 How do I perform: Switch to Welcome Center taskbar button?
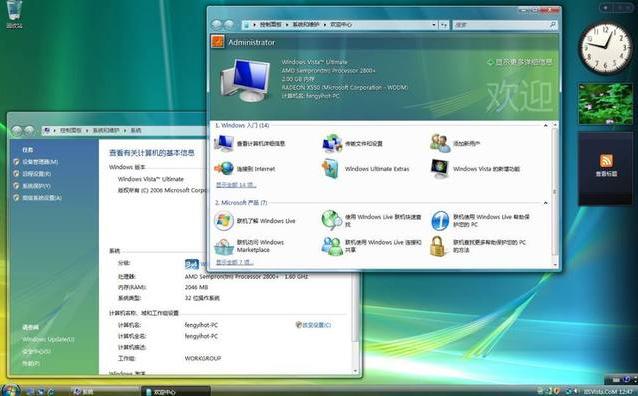point(176,392)
